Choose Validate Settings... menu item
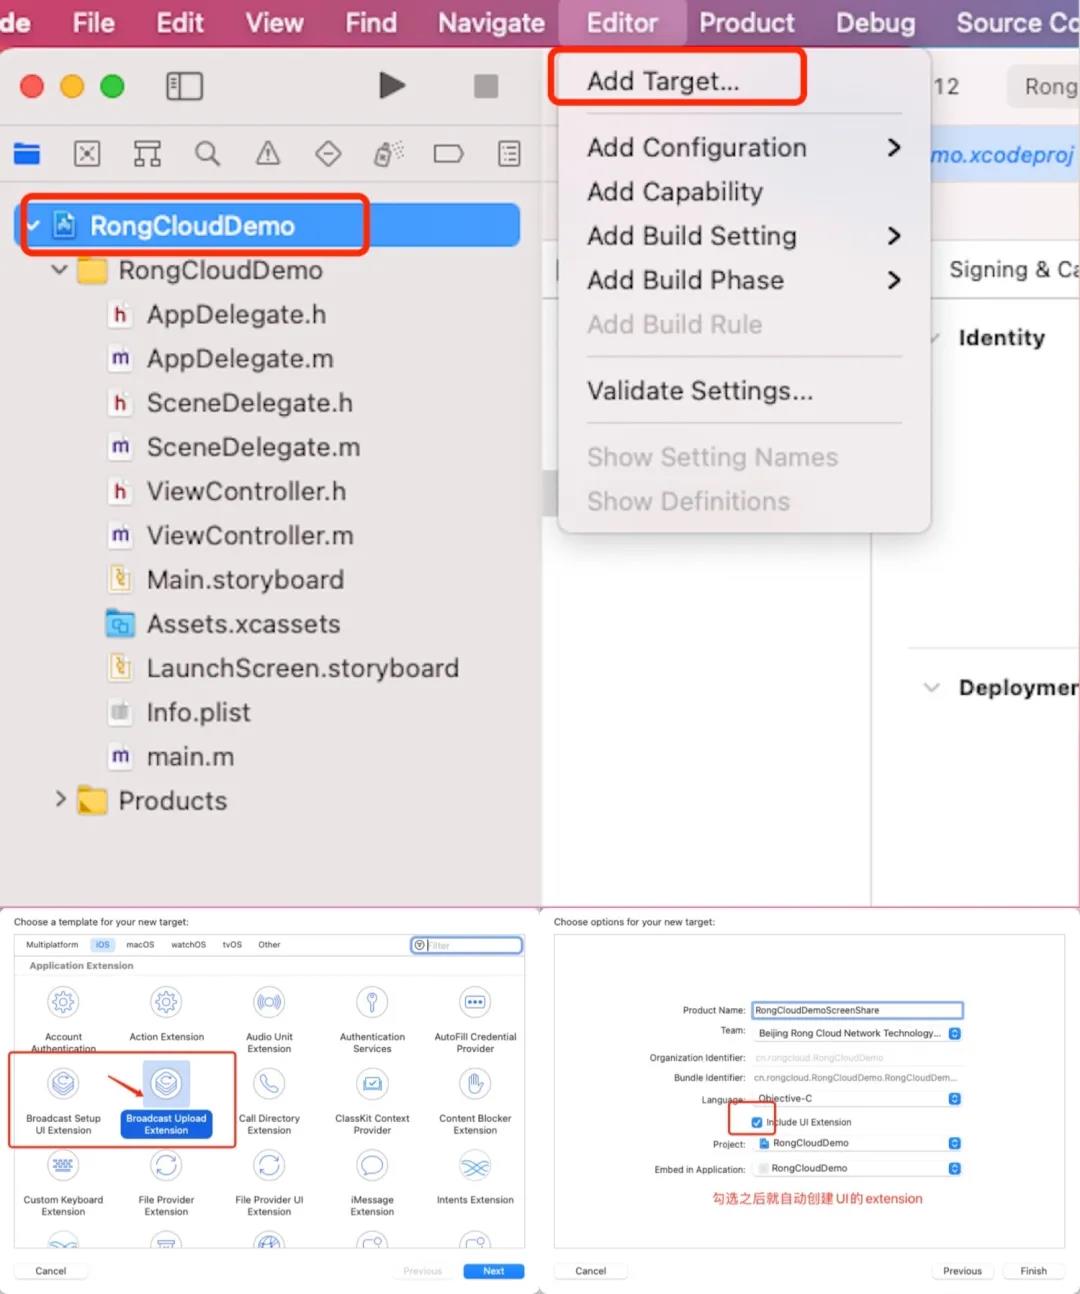Image resolution: width=1080 pixels, height=1294 pixels. [744, 390]
